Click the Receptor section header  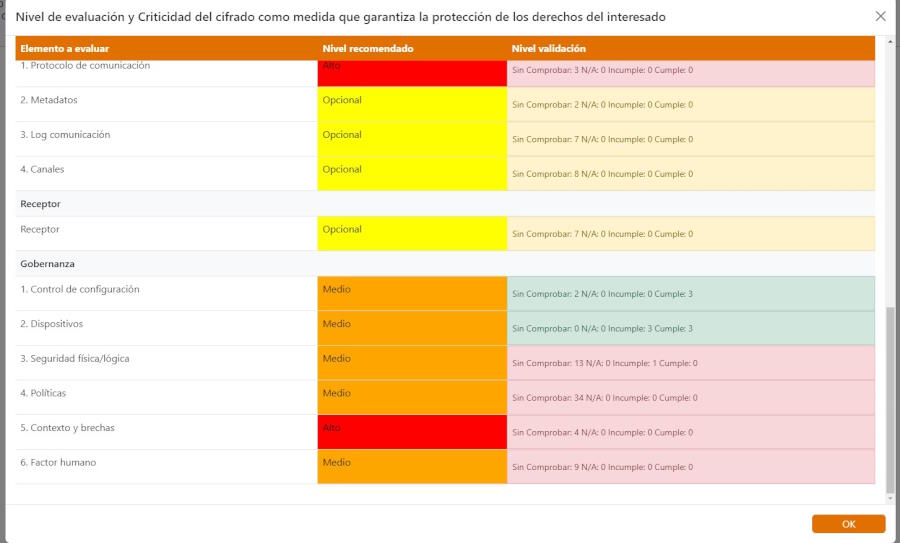pyautogui.click(x=40, y=204)
